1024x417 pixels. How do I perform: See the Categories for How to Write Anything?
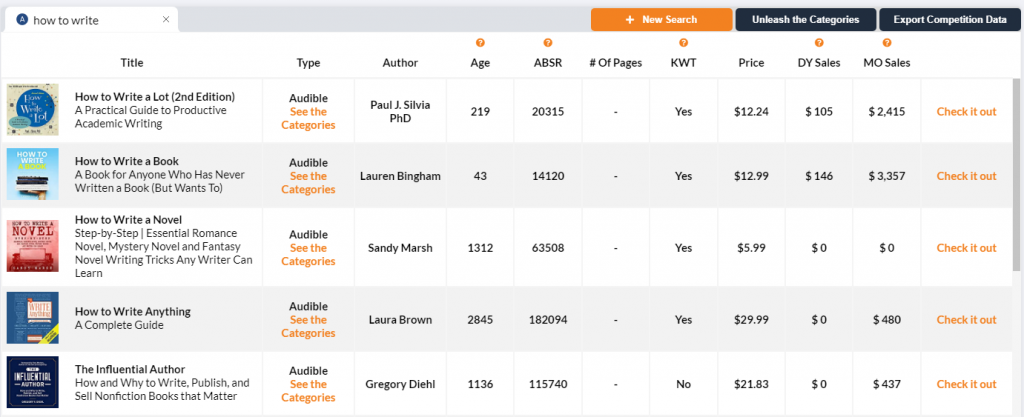[x=308, y=326]
